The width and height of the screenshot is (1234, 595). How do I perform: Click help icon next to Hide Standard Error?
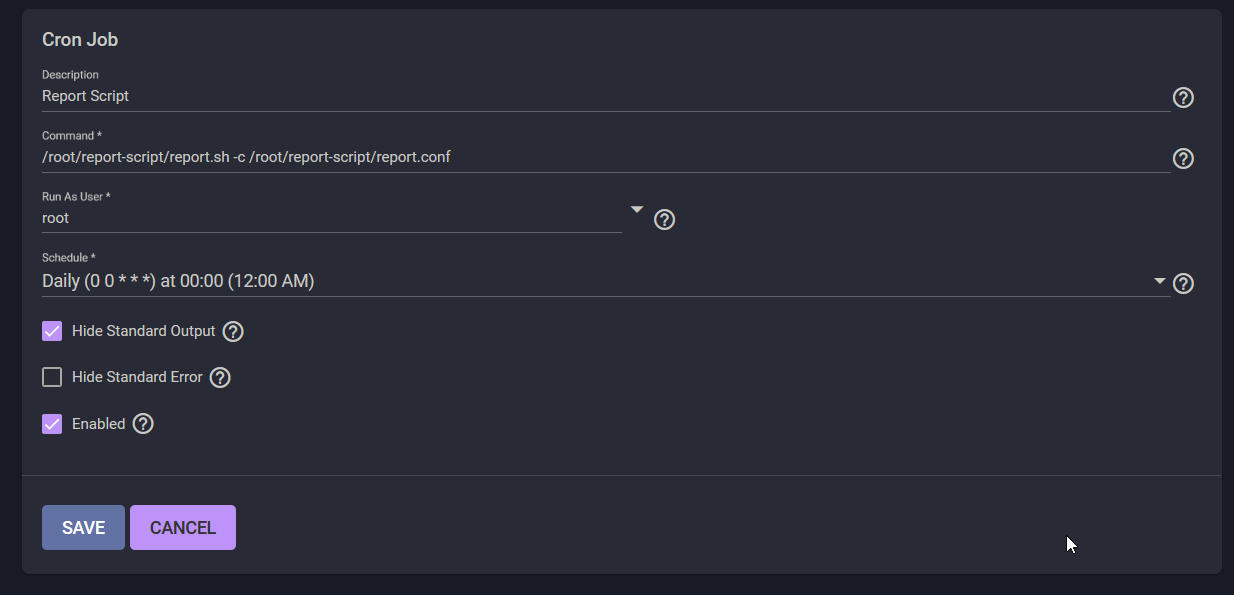pos(220,377)
